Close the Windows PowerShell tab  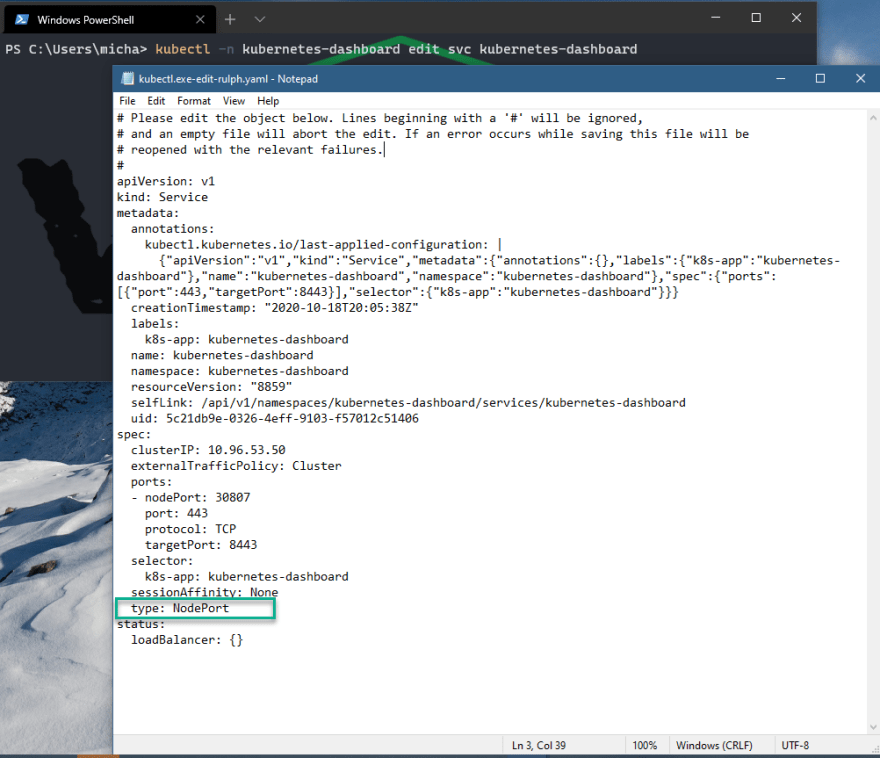[200, 20]
